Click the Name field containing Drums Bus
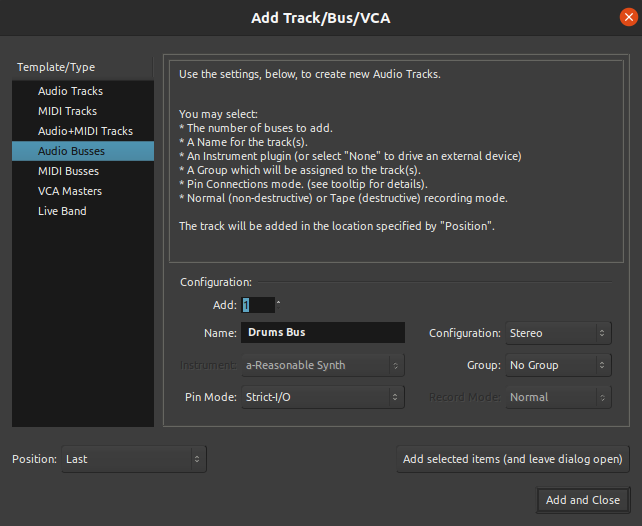 (322, 333)
